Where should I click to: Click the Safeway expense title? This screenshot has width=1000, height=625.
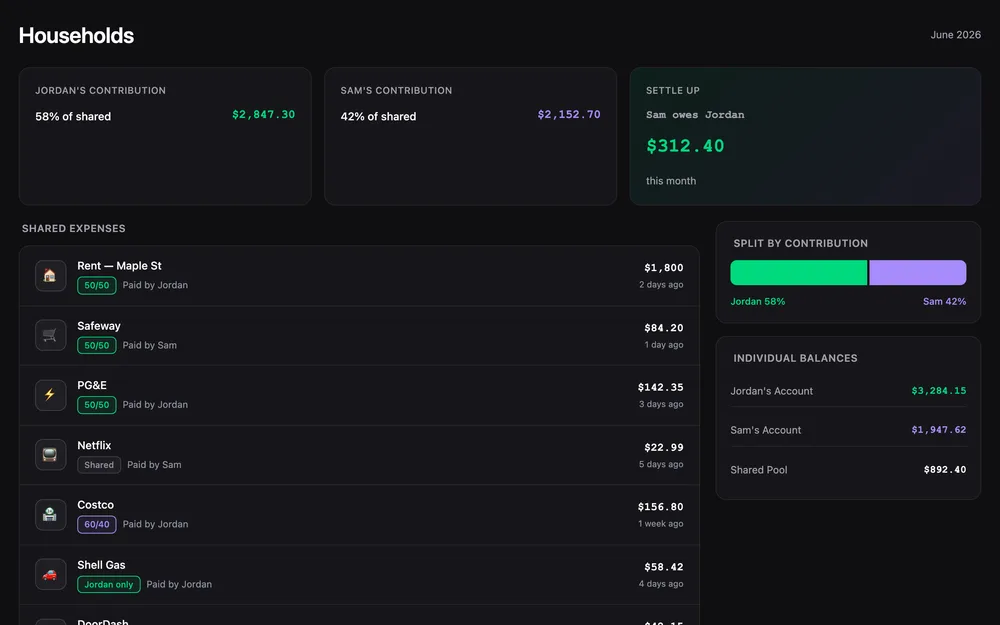point(99,326)
